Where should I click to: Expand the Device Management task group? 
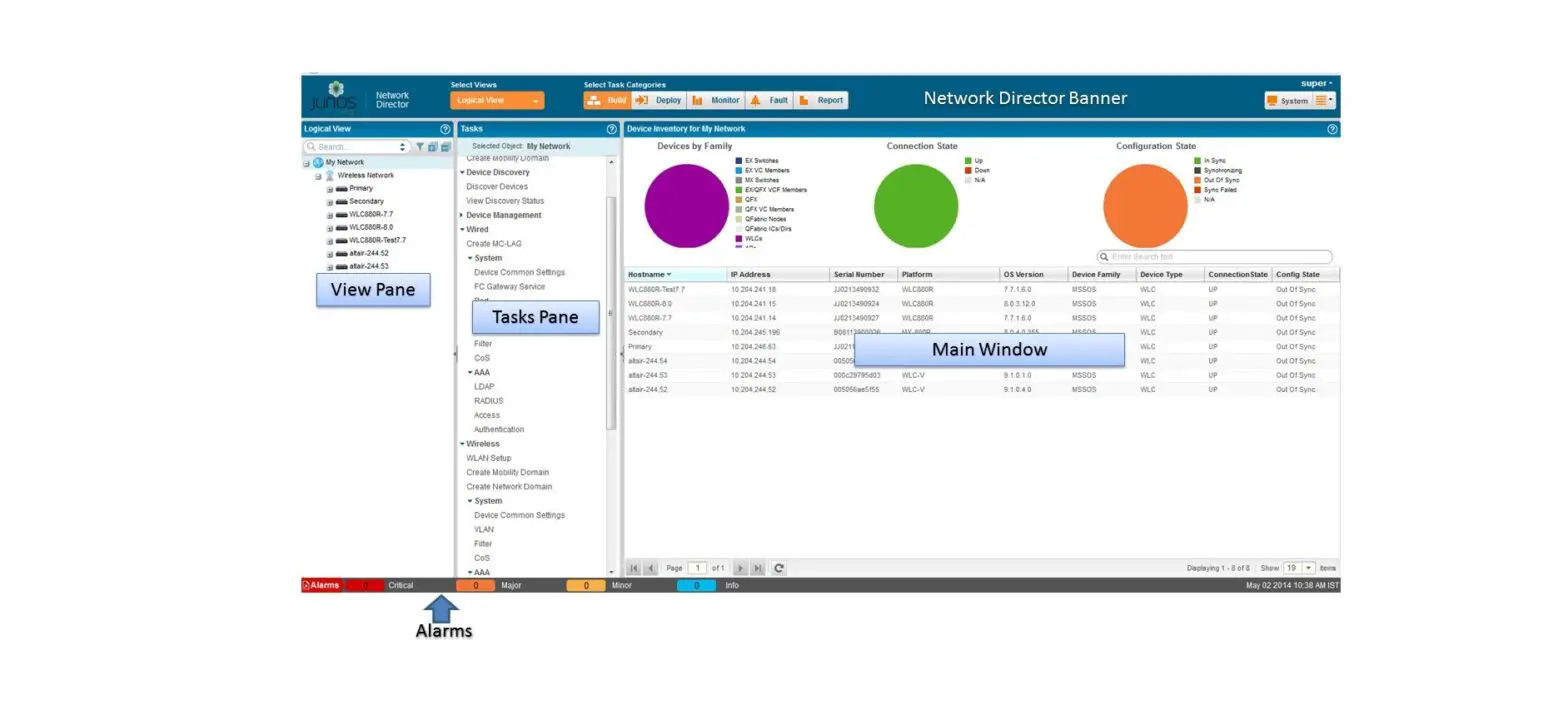coord(462,215)
